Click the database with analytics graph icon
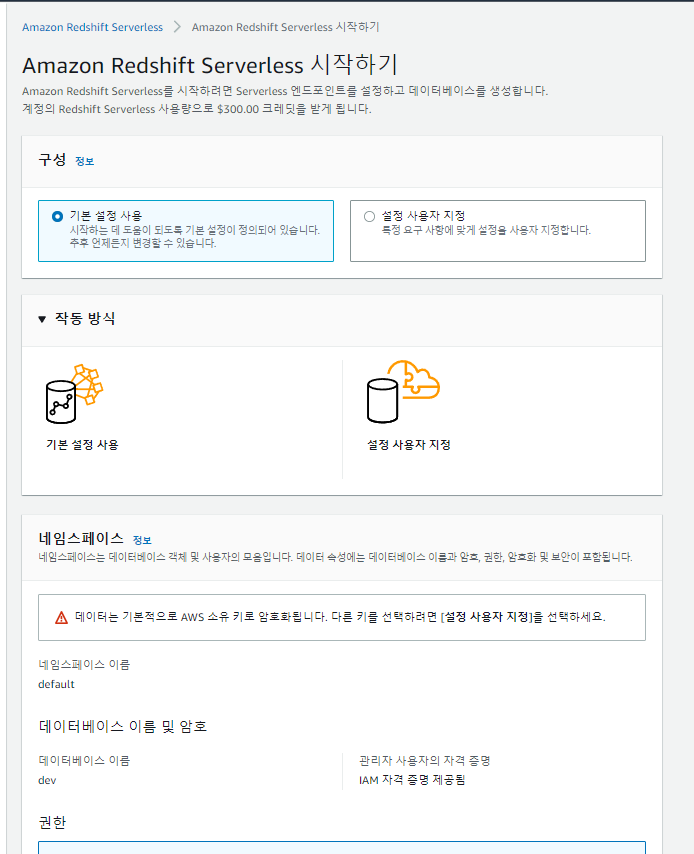 [74, 394]
